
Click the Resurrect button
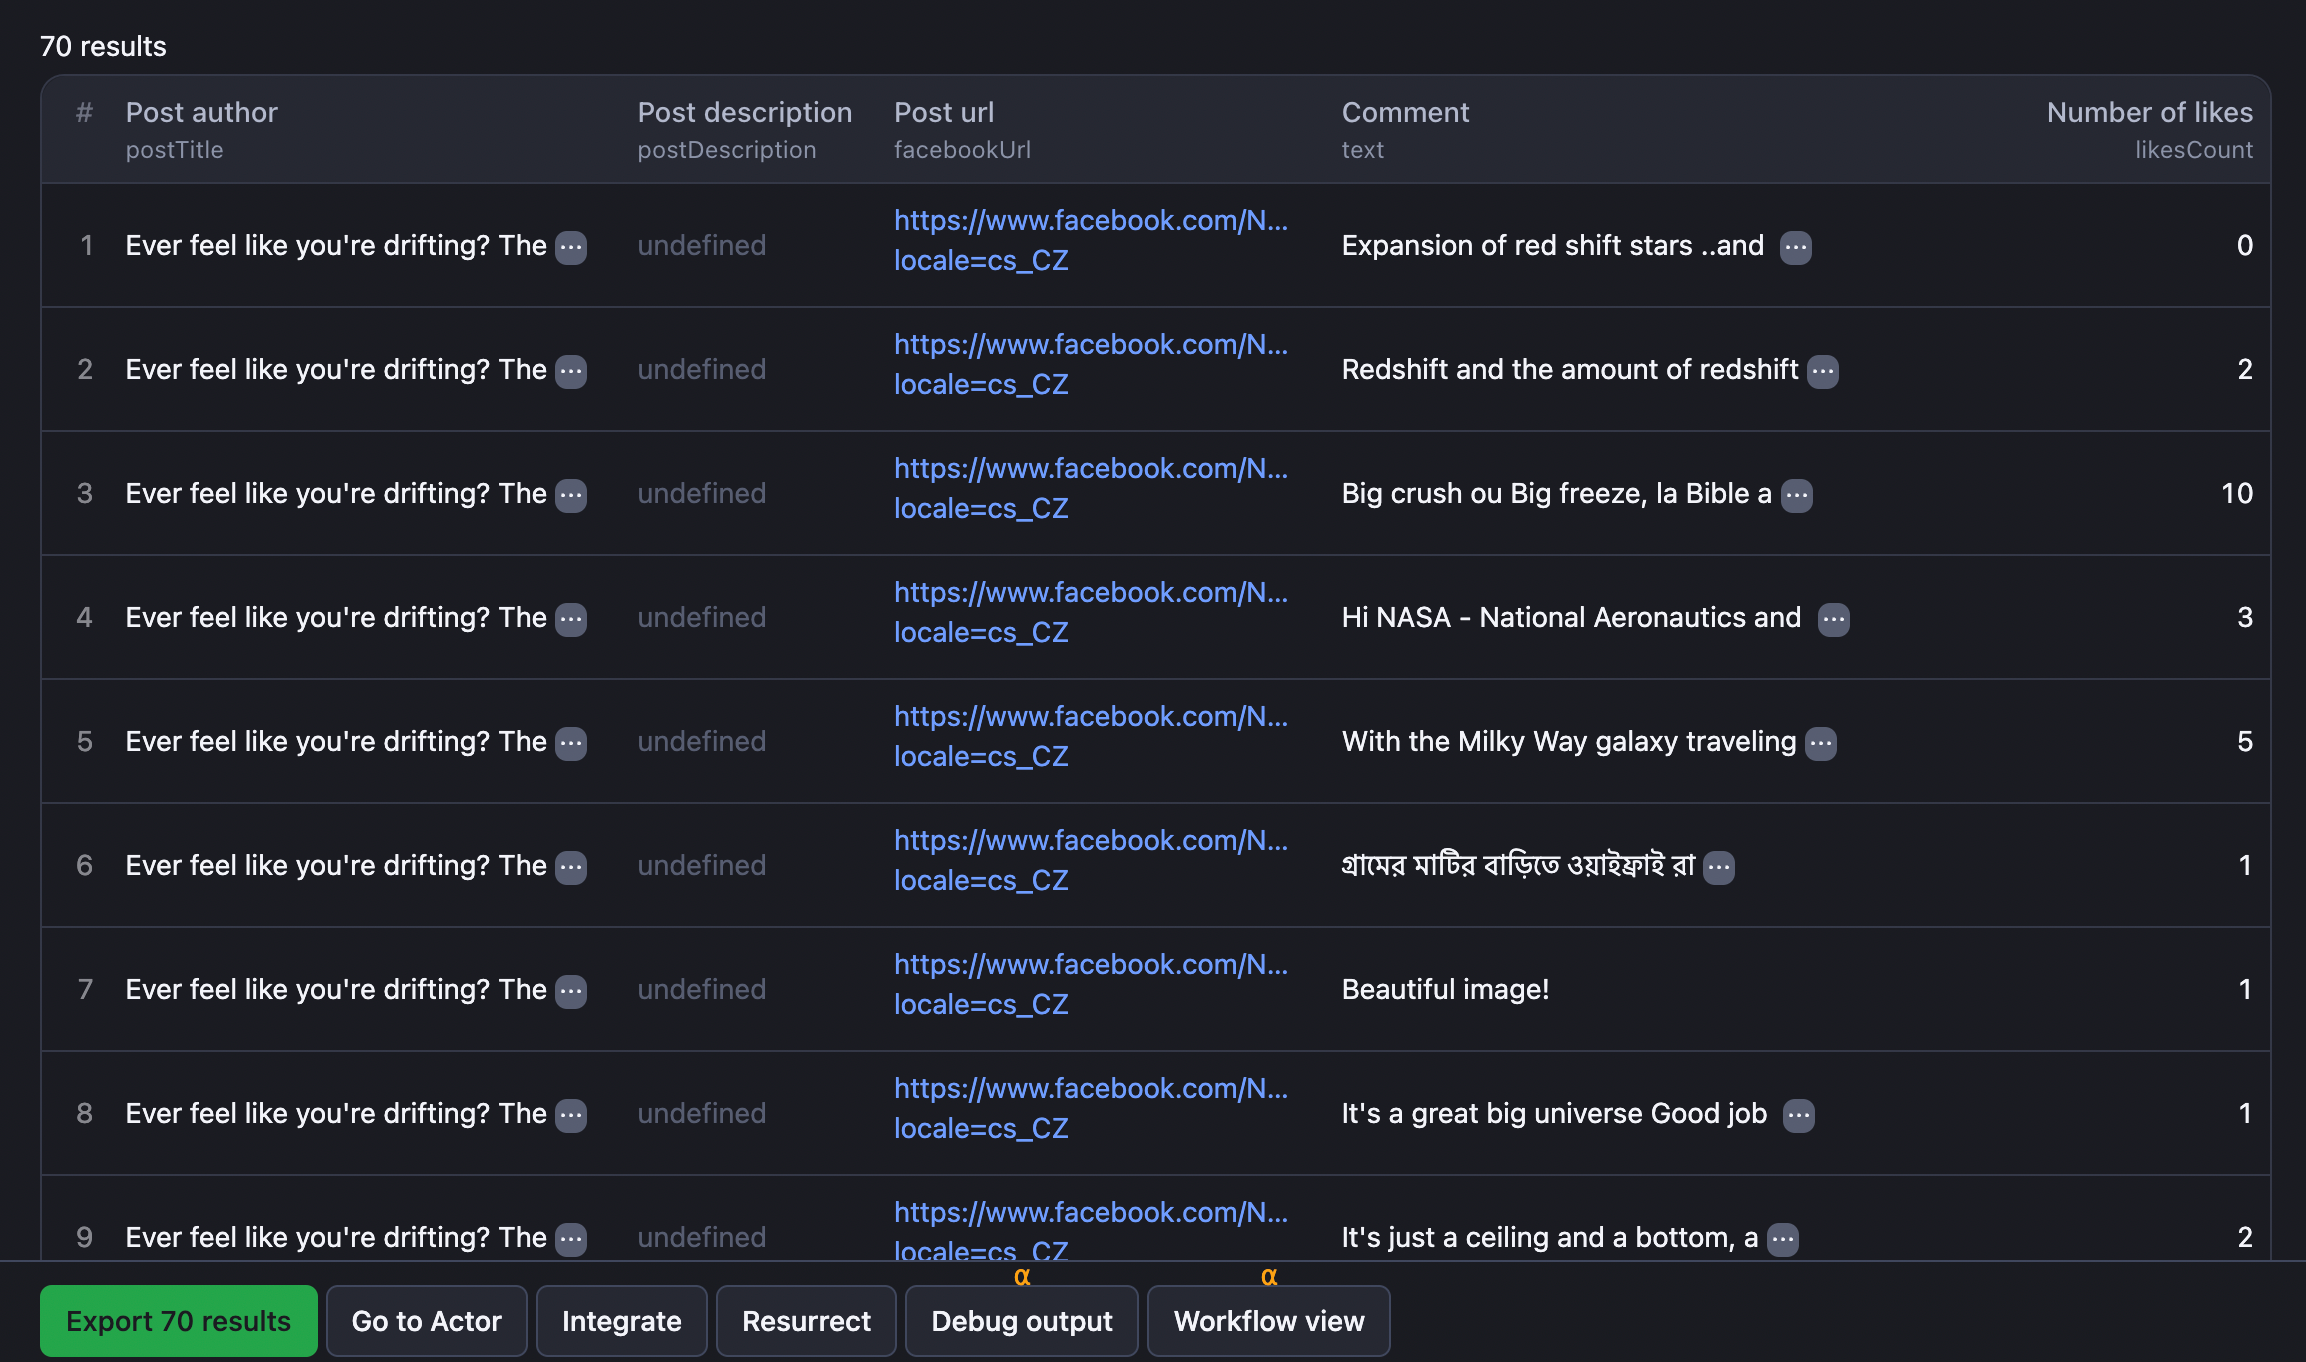(806, 1321)
